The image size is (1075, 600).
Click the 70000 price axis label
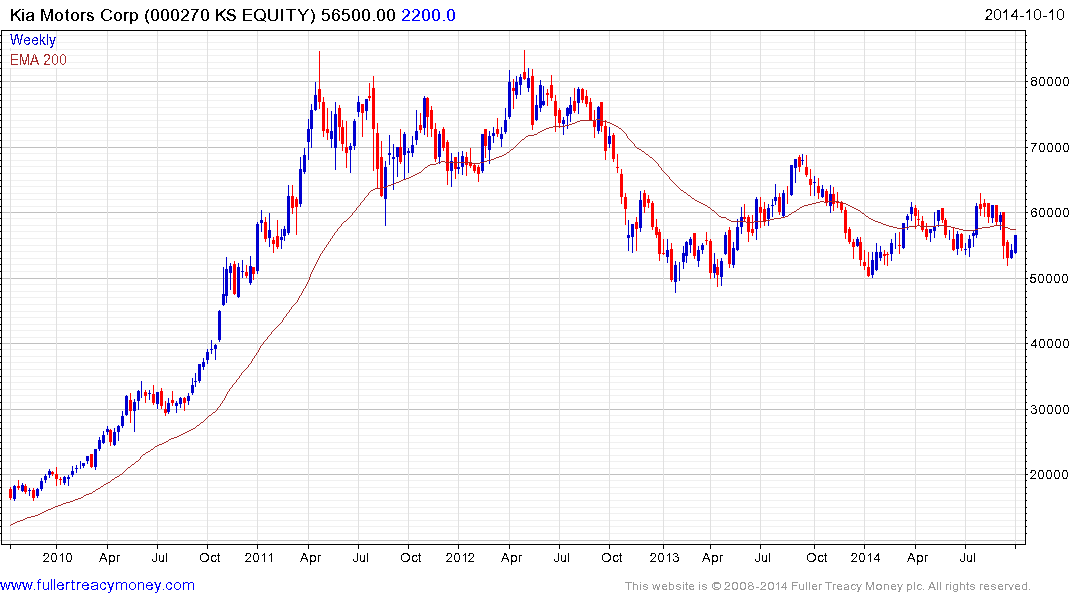coord(1050,147)
